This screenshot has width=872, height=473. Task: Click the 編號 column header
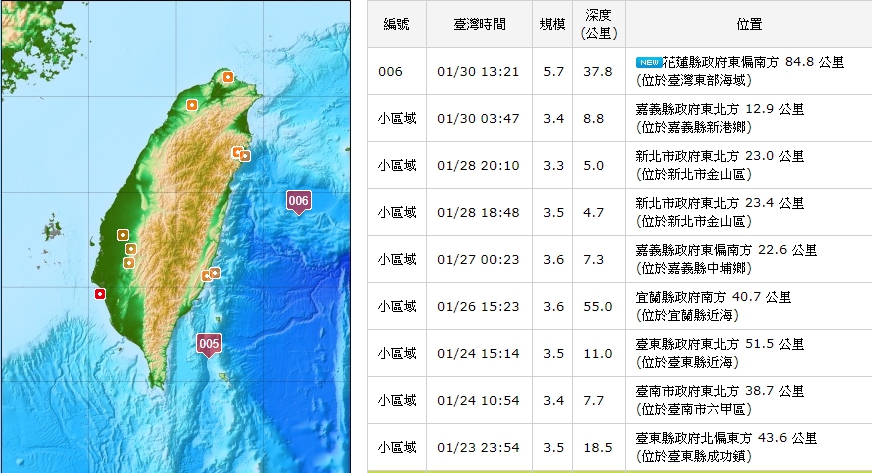pos(397,24)
